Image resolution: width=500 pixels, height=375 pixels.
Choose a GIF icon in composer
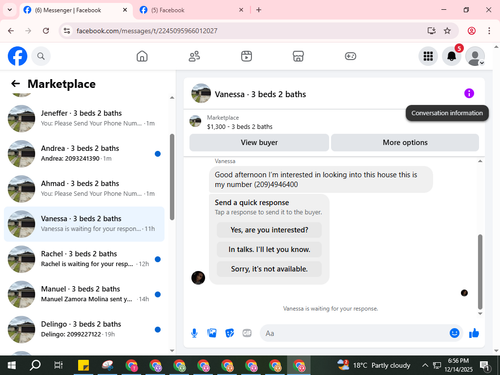pos(247,333)
